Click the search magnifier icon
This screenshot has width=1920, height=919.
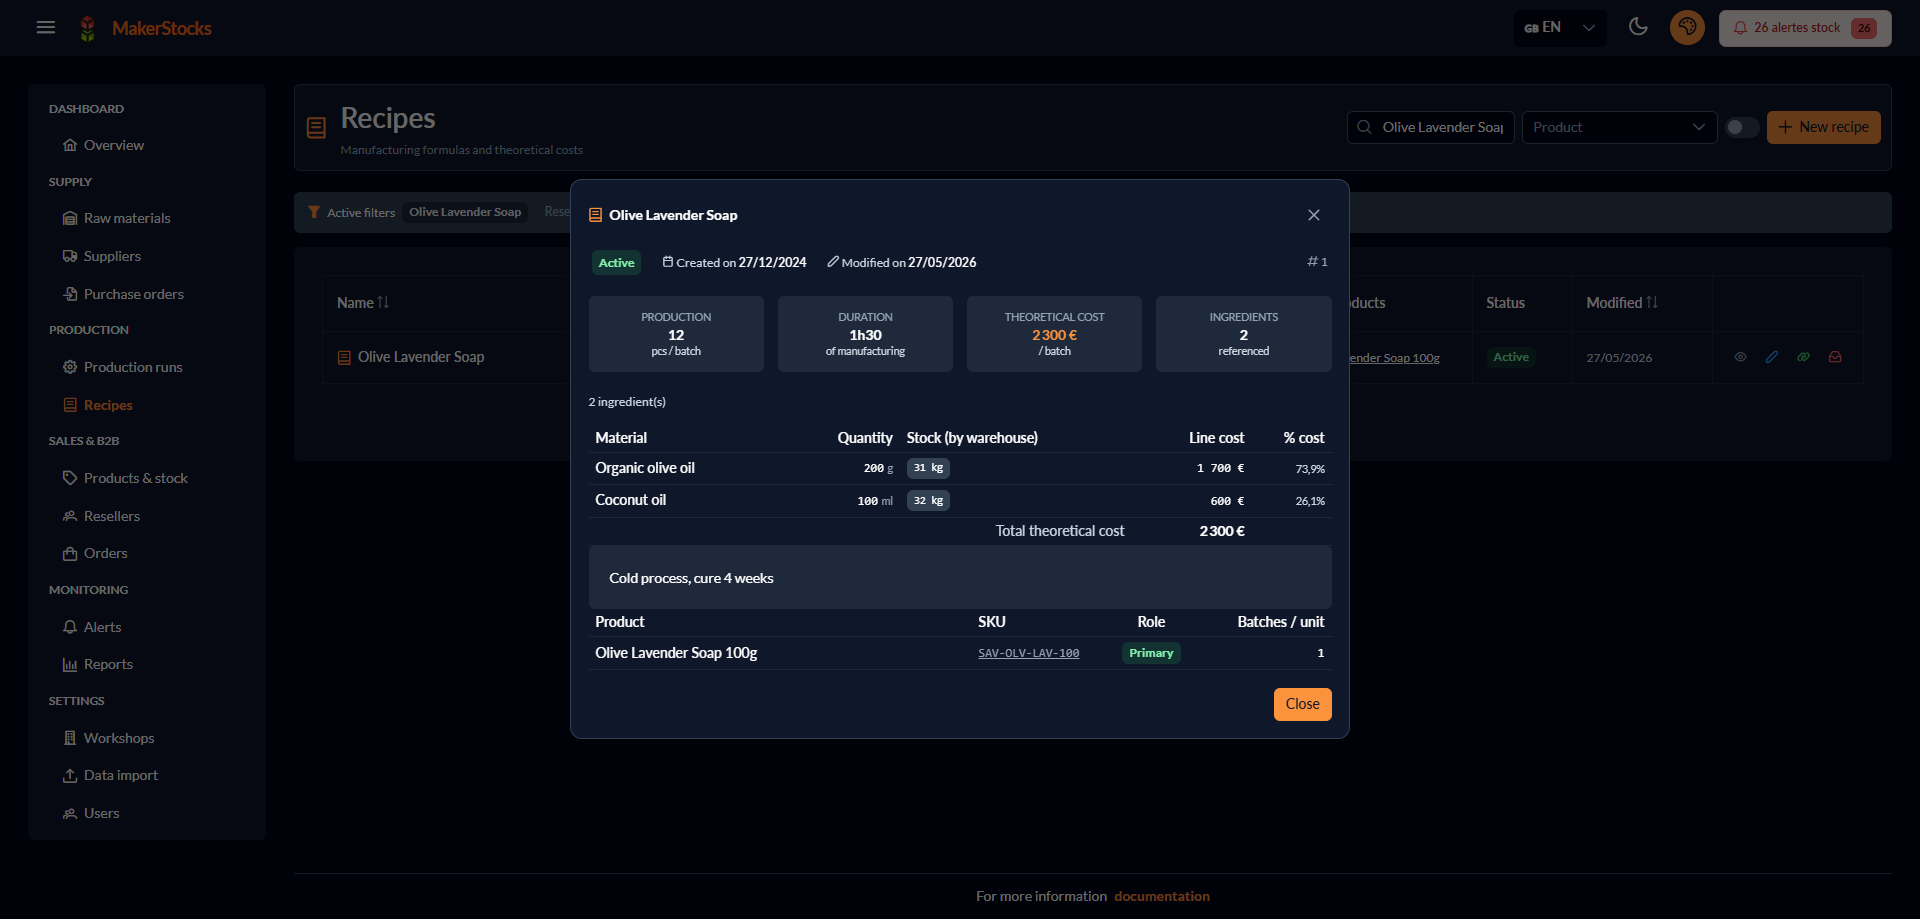point(1364,127)
